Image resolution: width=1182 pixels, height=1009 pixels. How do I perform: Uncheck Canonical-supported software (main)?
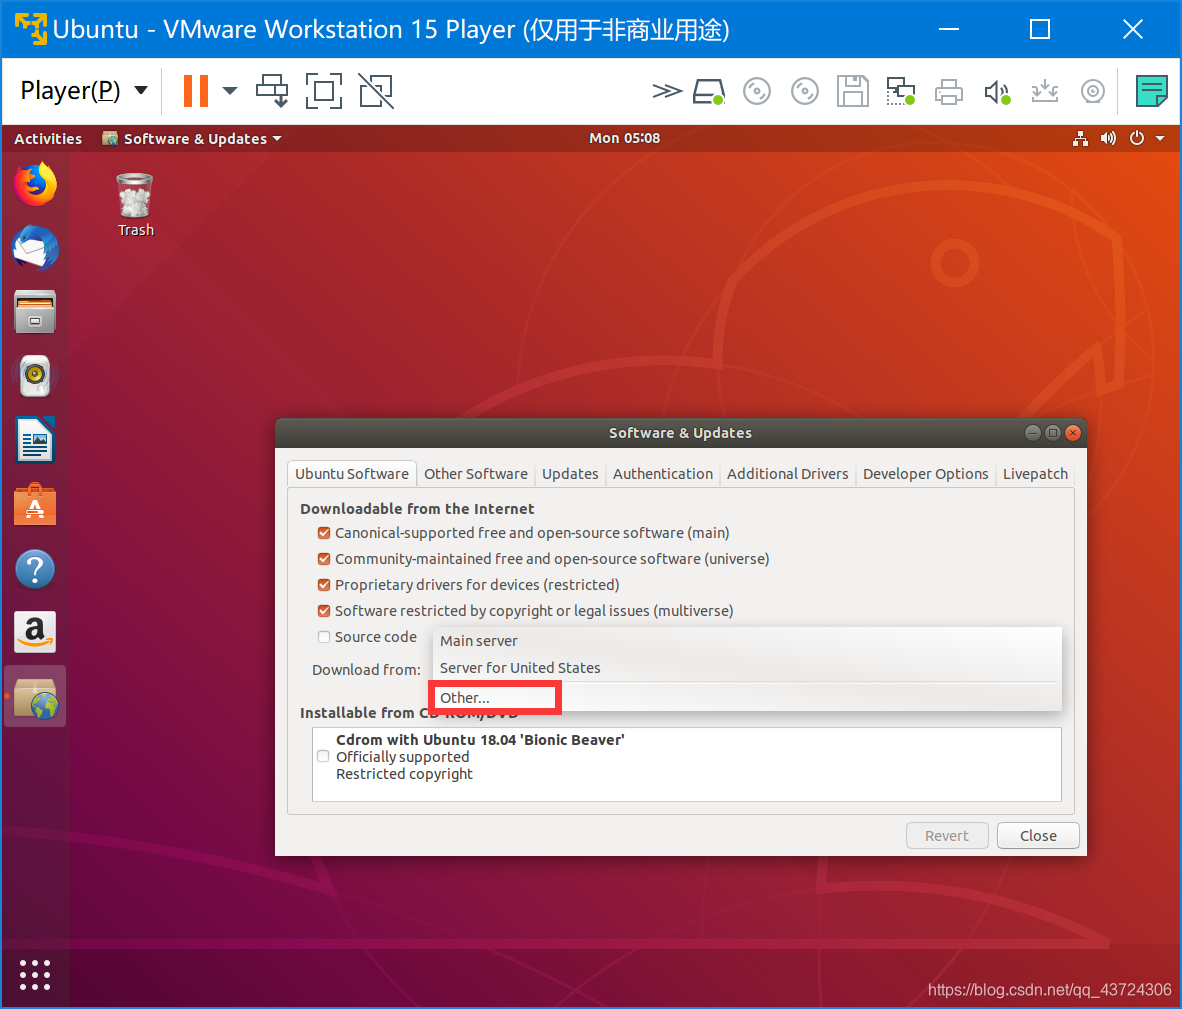[x=324, y=533]
